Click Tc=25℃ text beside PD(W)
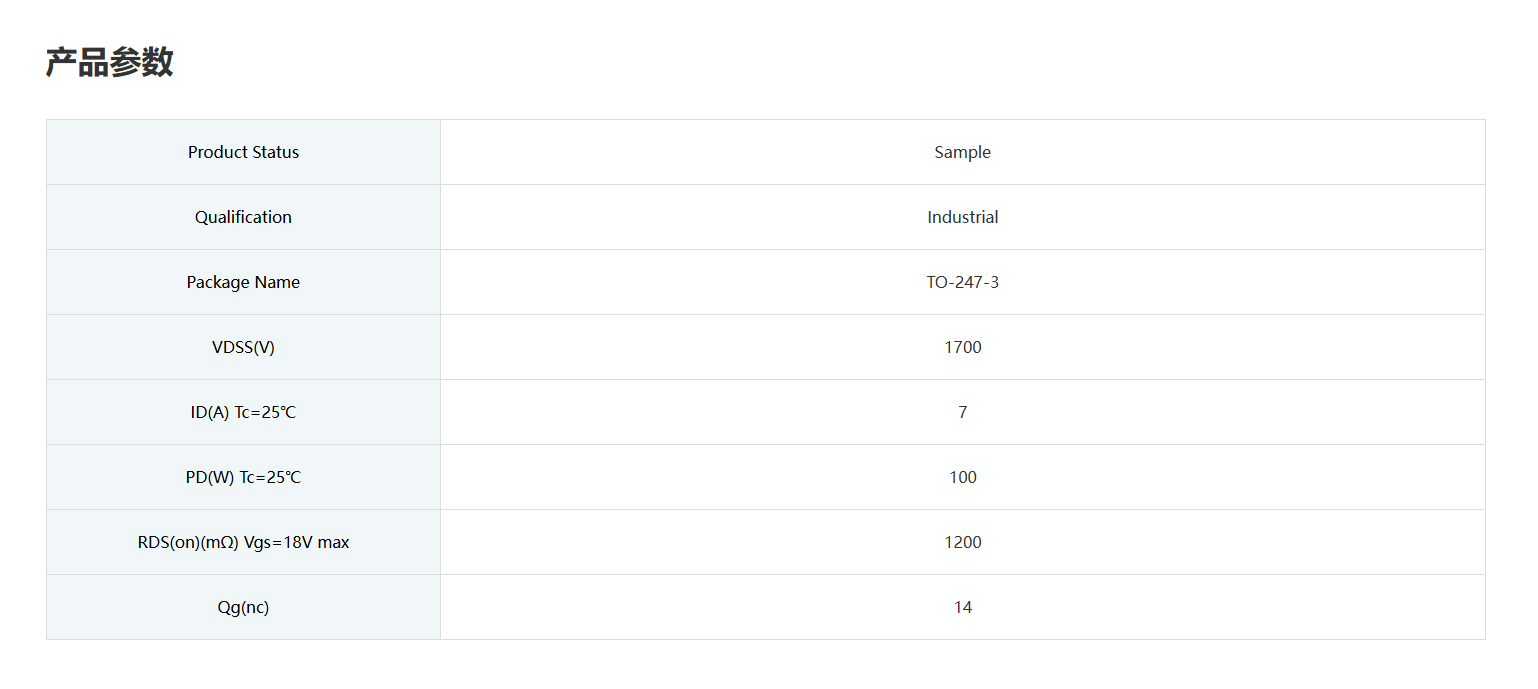1538x689 pixels. pos(270,477)
